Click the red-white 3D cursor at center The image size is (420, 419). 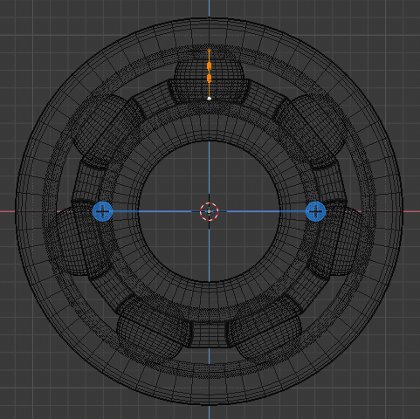209,211
